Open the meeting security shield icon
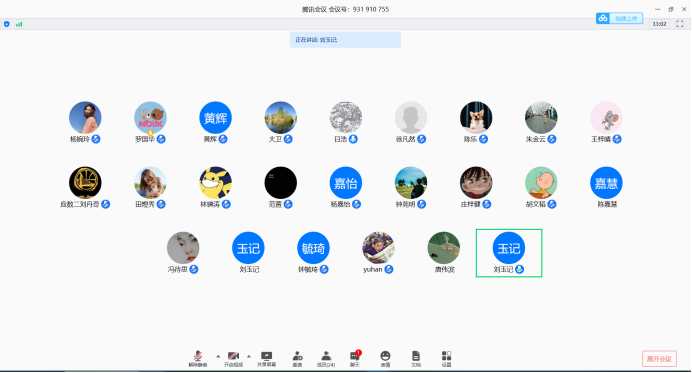 (x=7, y=24)
